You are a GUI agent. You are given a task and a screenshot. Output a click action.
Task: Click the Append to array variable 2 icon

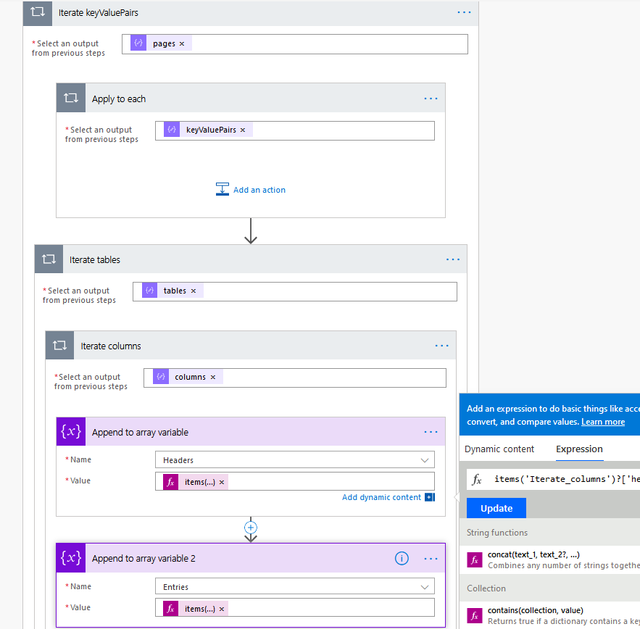(x=71, y=558)
